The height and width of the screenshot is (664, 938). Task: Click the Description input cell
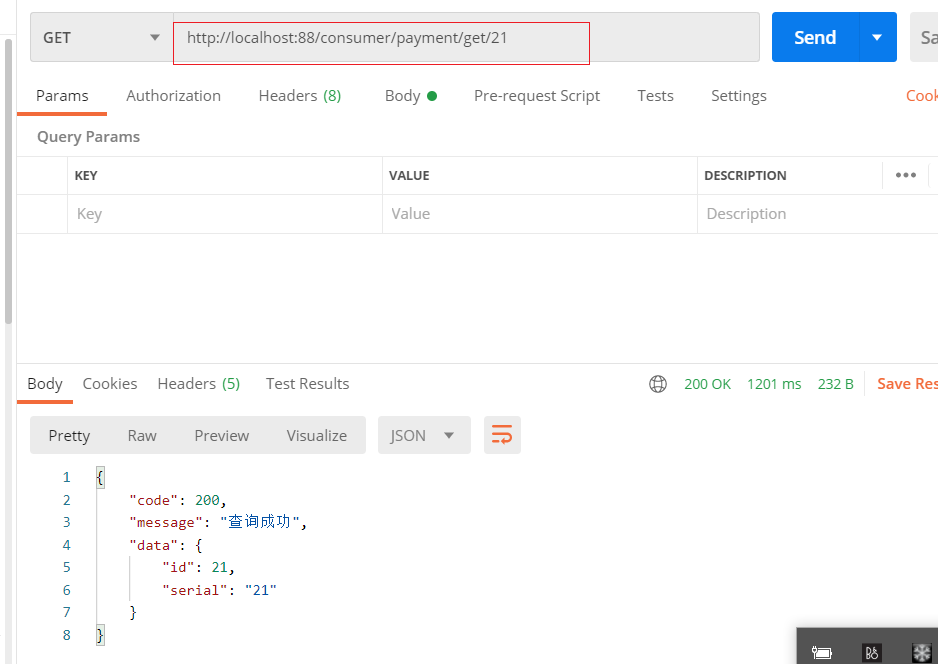point(817,214)
